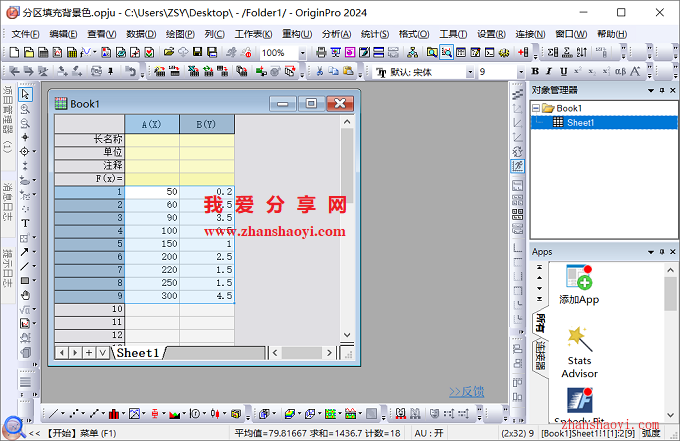Click the New Function Plot icon
This screenshot has width=680, height=441.
pos(86,52)
